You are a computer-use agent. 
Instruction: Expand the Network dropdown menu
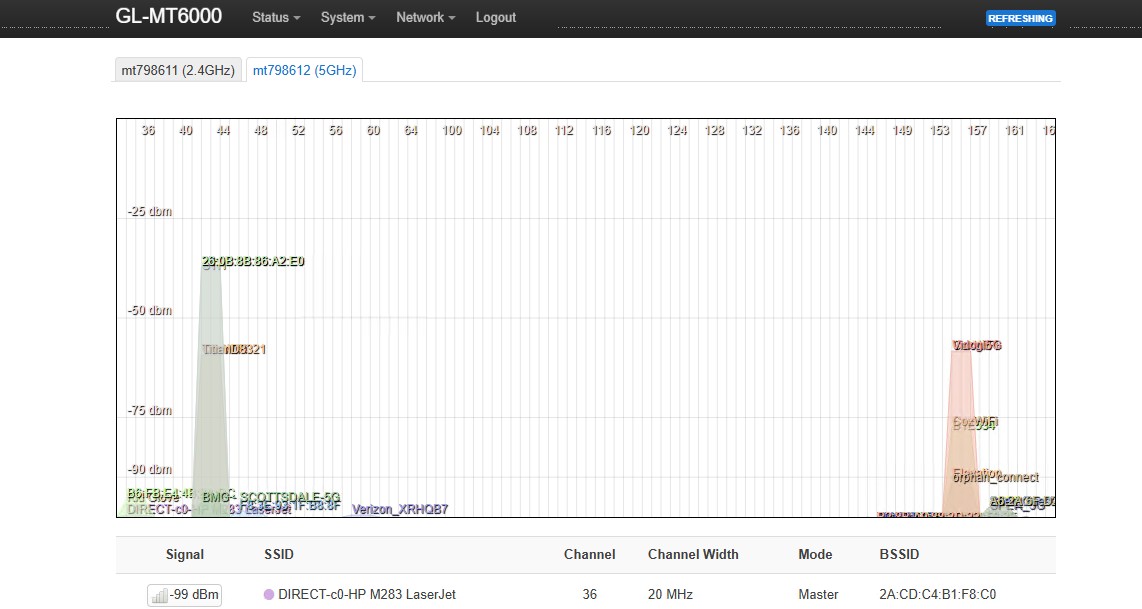pos(425,17)
